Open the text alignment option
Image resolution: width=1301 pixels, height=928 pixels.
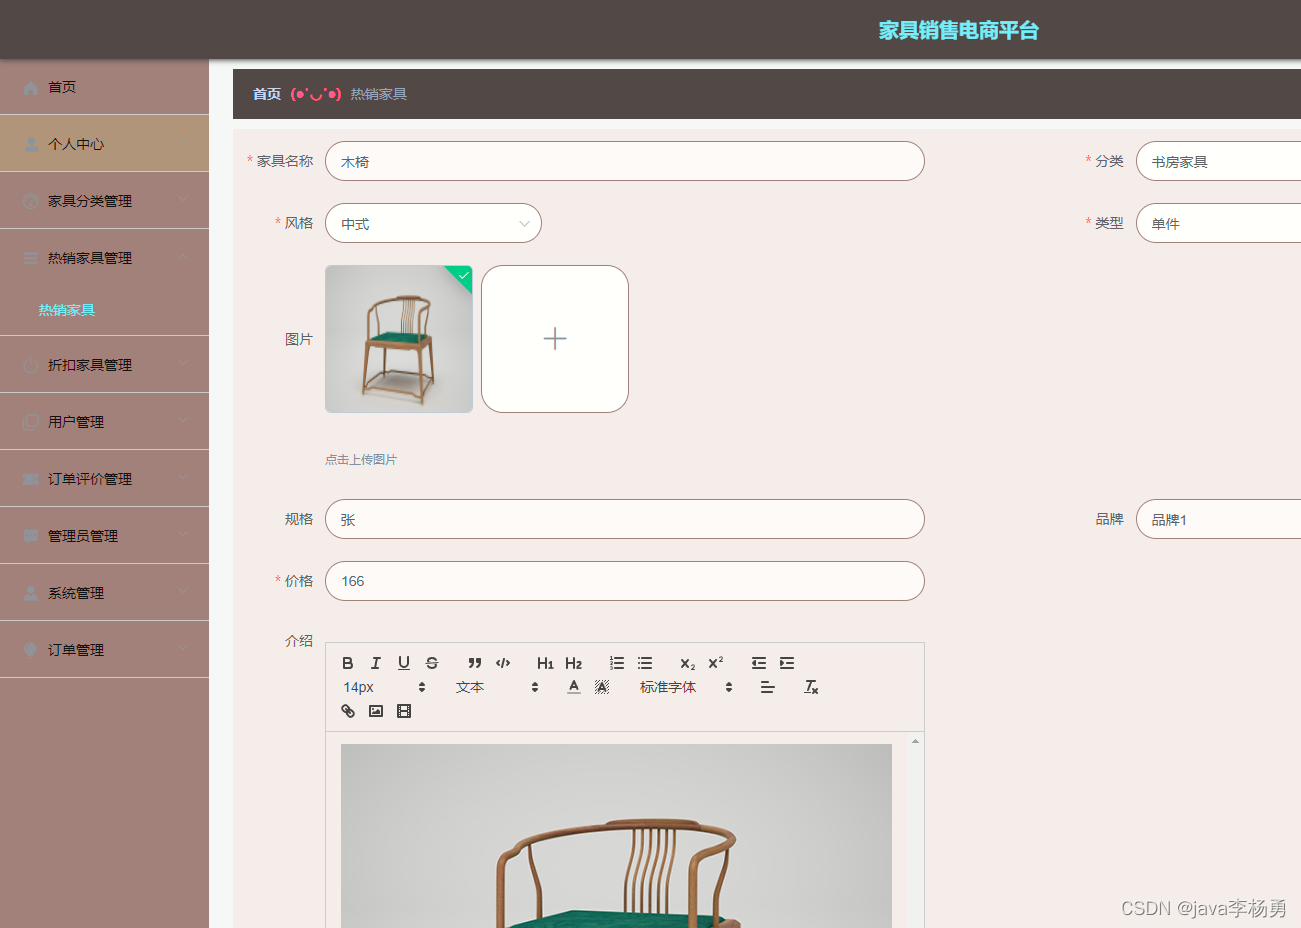click(768, 687)
